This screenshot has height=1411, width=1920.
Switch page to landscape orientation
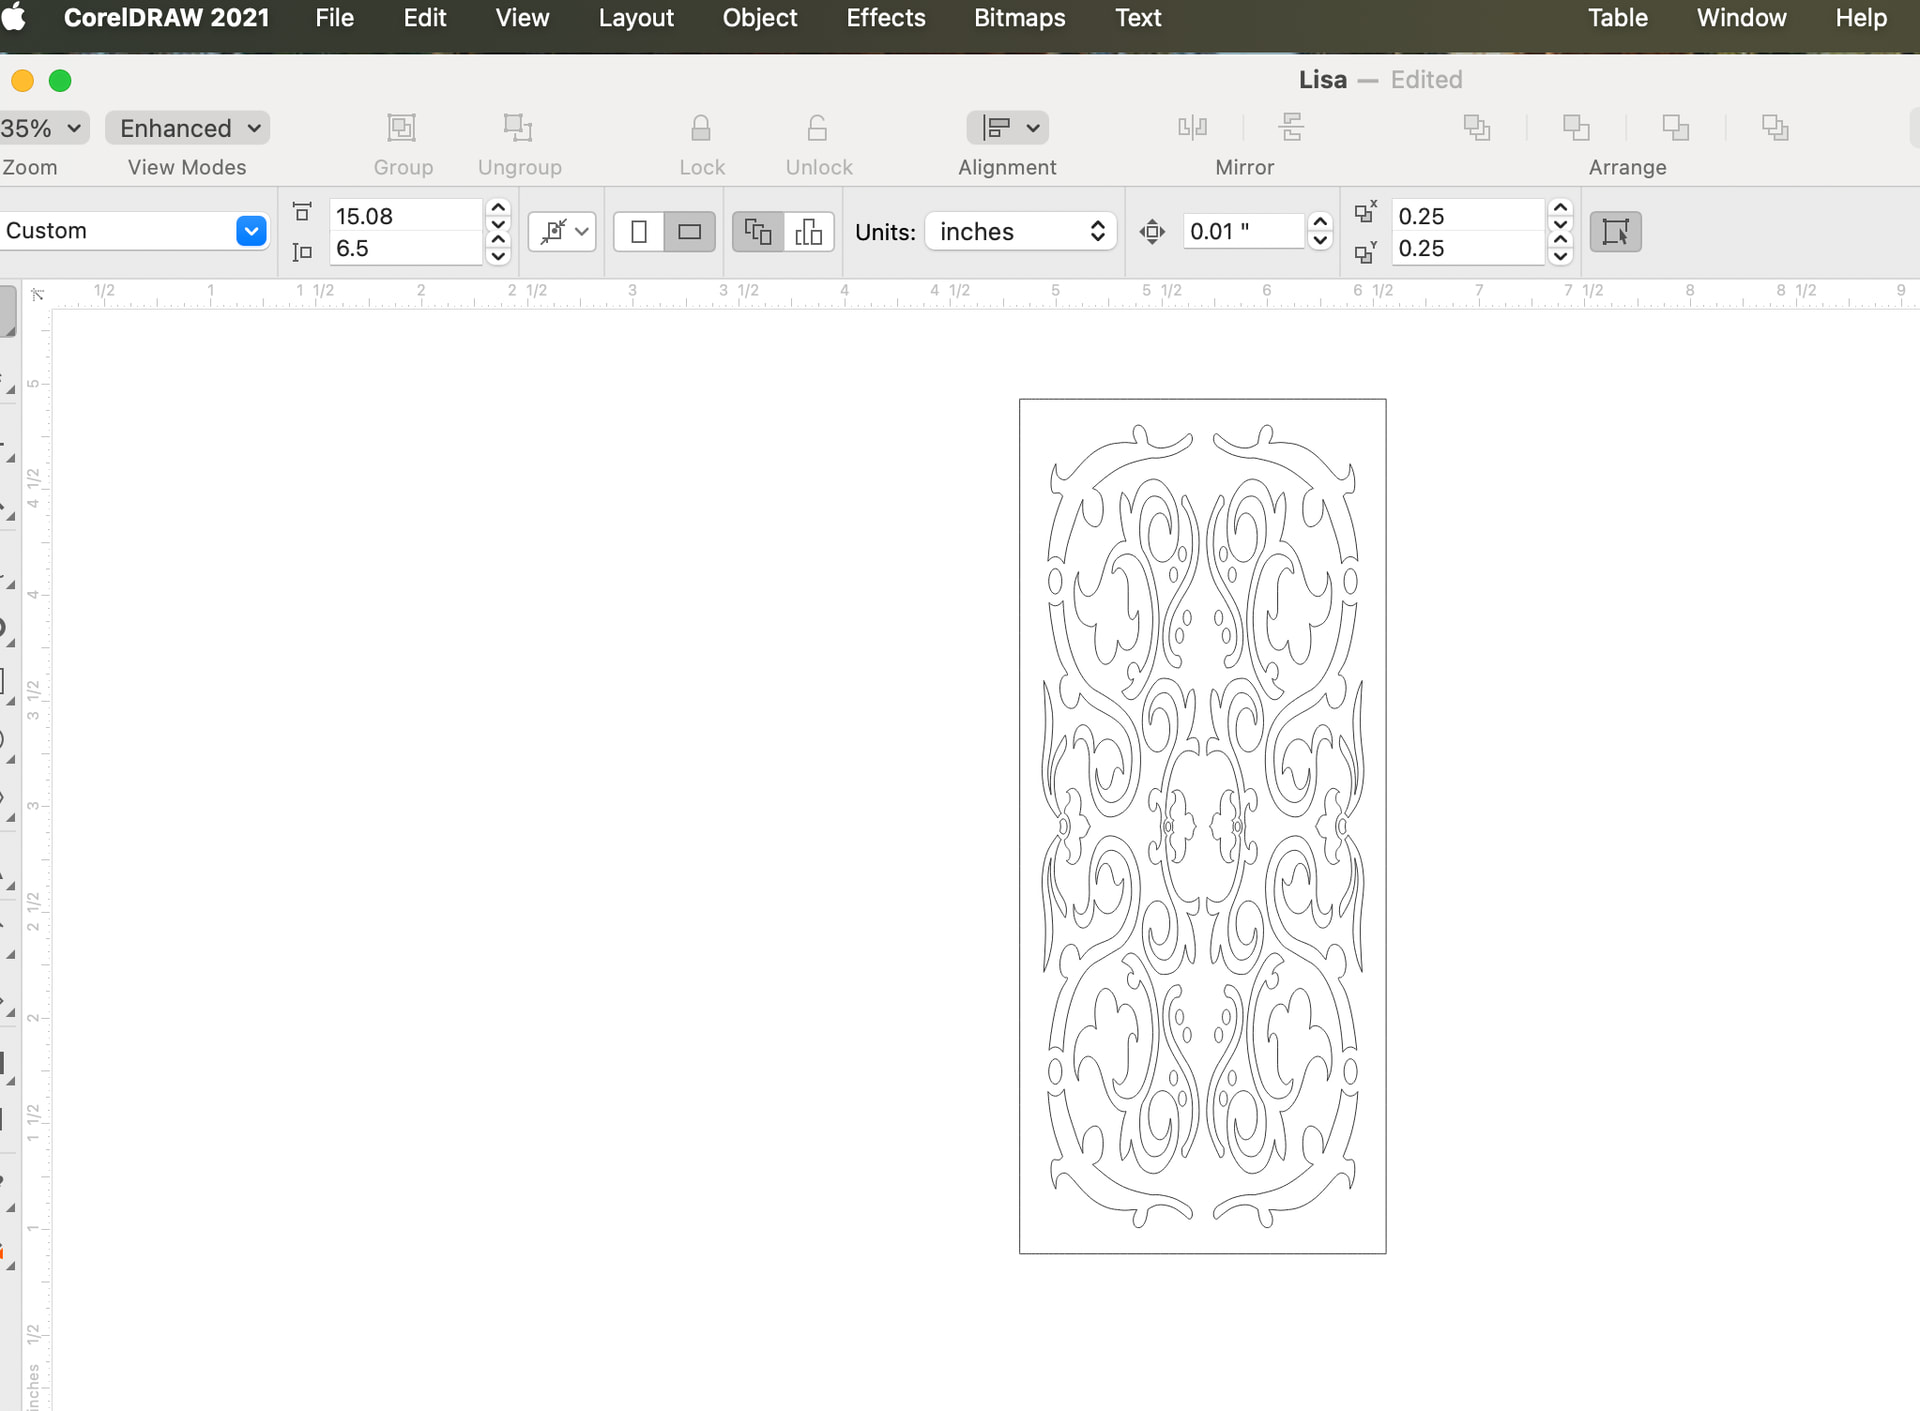click(x=690, y=232)
